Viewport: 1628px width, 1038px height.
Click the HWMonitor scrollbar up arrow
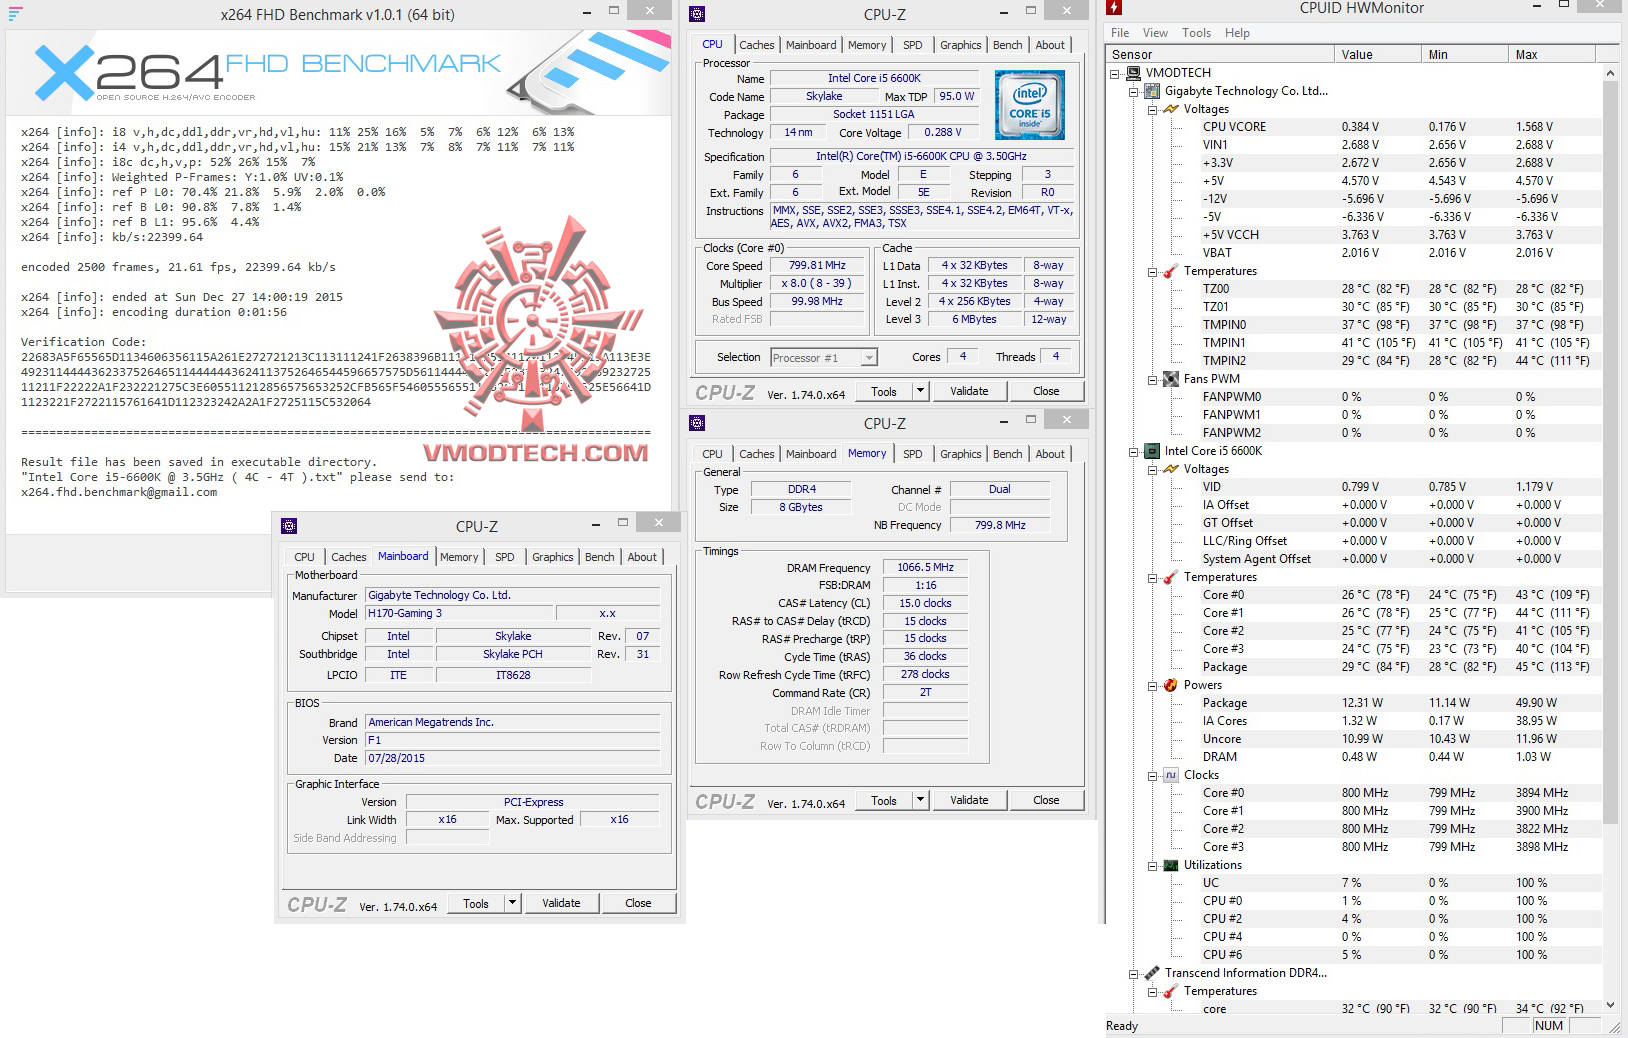tap(1610, 73)
